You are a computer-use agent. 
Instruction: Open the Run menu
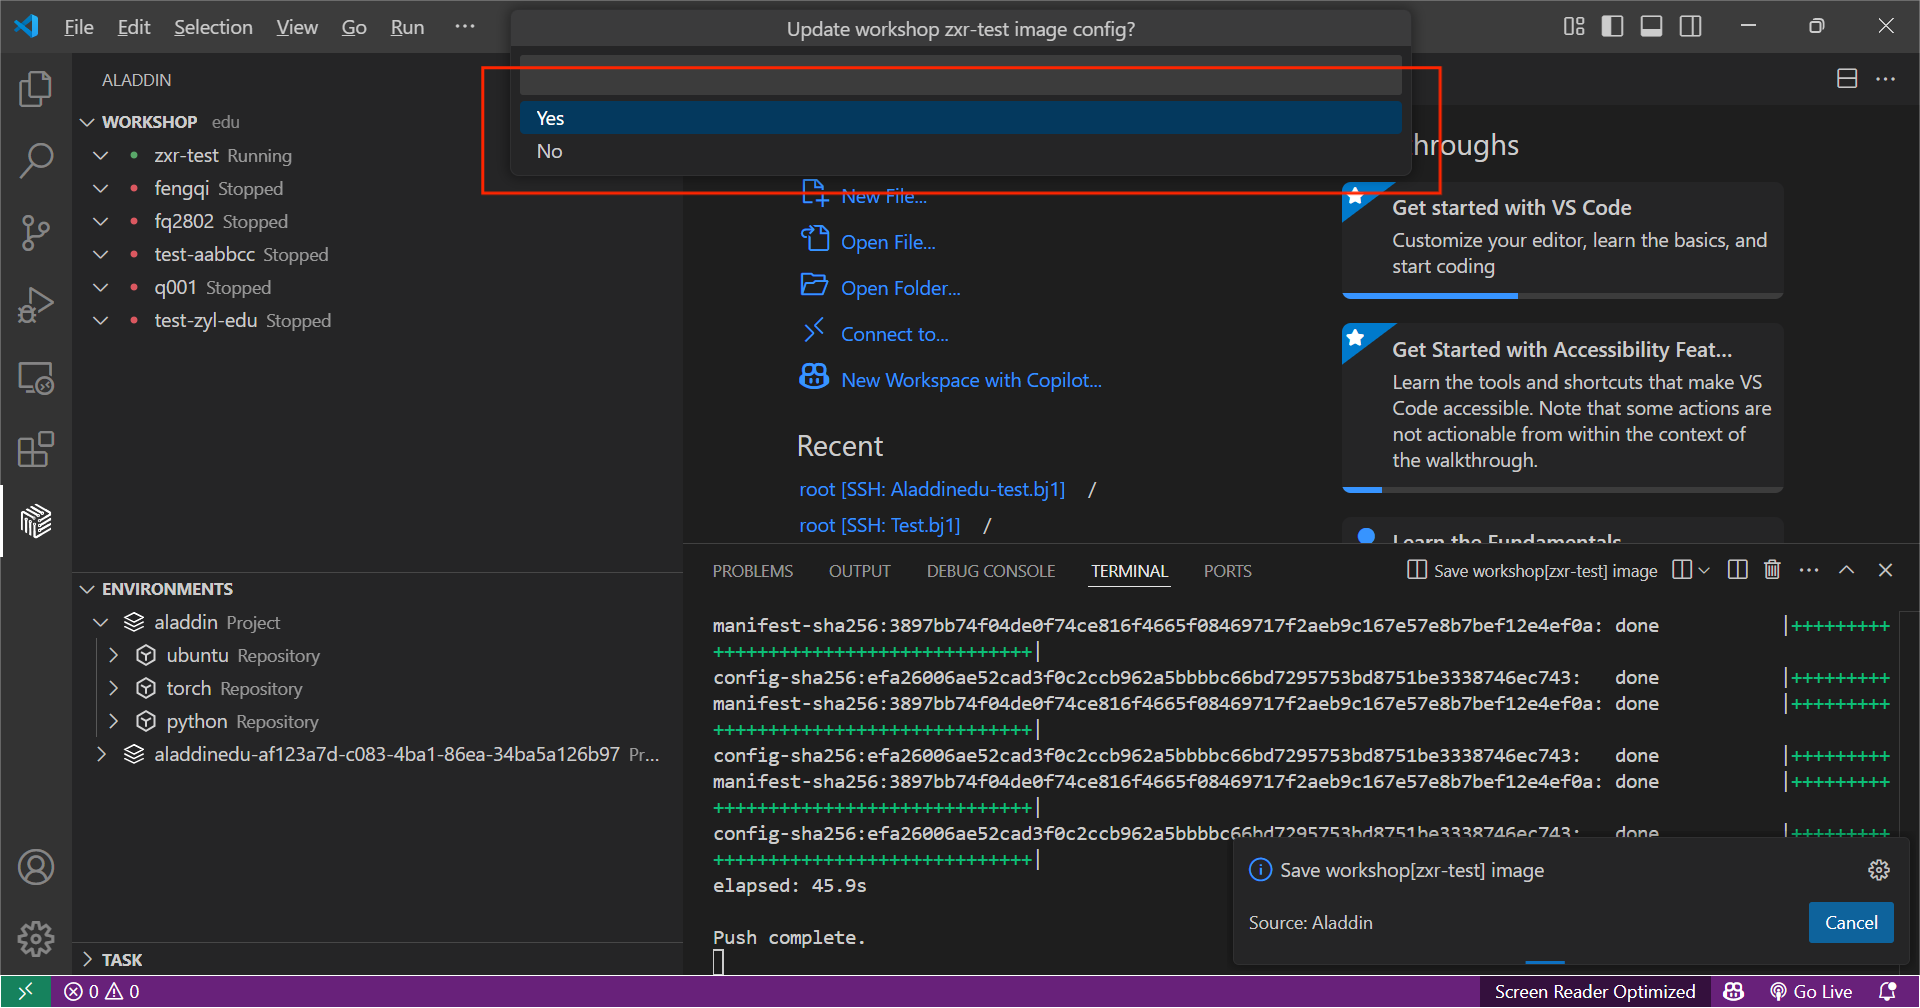[x=406, y=27]
